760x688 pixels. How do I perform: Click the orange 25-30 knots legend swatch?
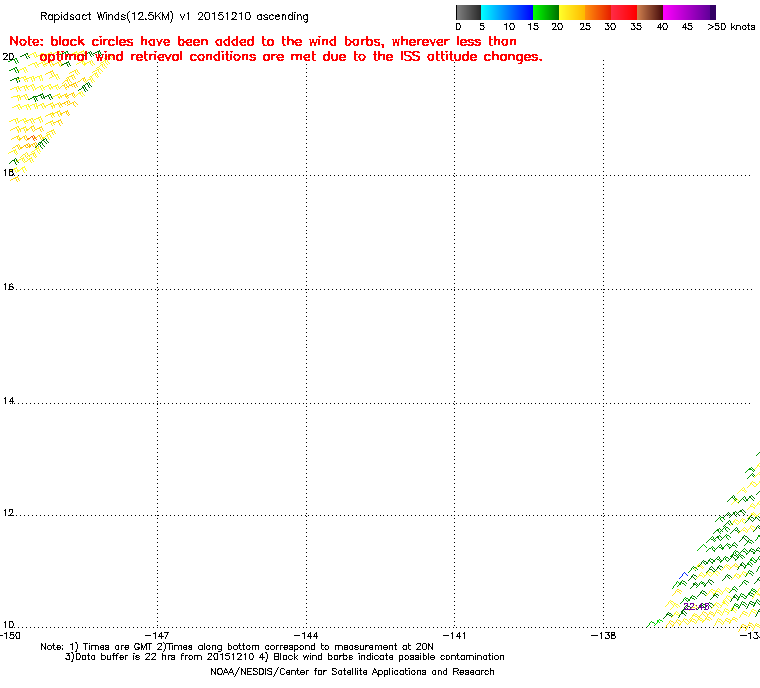(598, 12)
